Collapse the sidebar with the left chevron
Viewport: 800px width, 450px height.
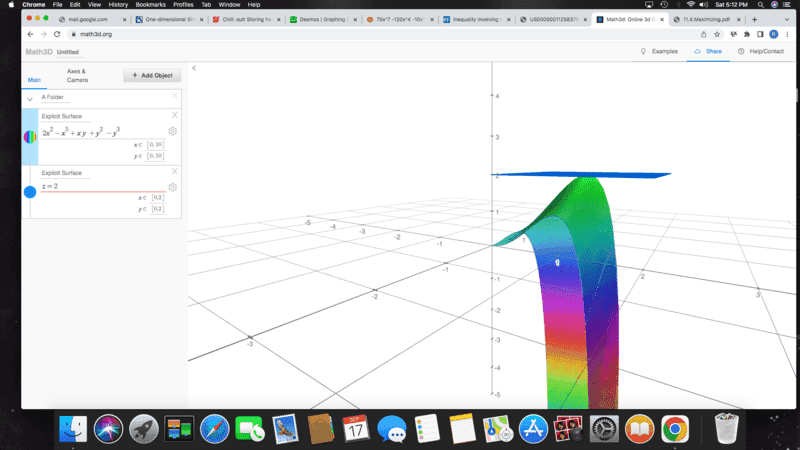194,68
